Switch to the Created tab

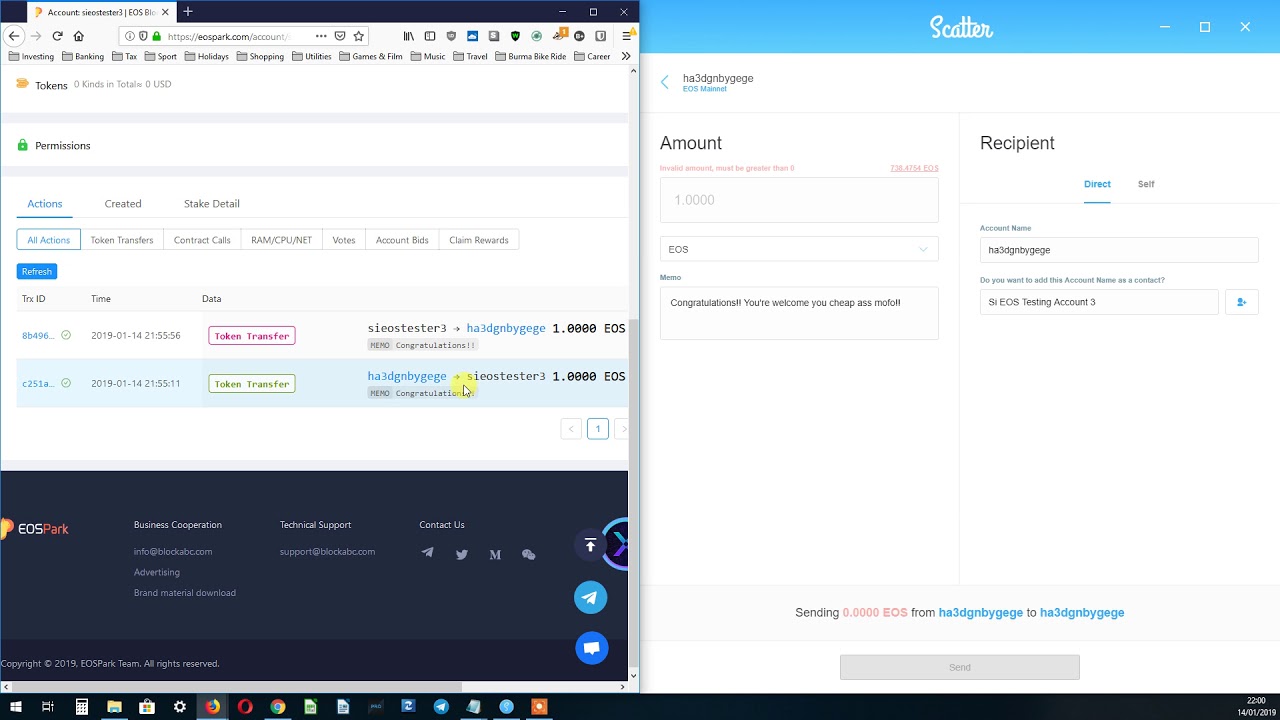tap(123, 204)
